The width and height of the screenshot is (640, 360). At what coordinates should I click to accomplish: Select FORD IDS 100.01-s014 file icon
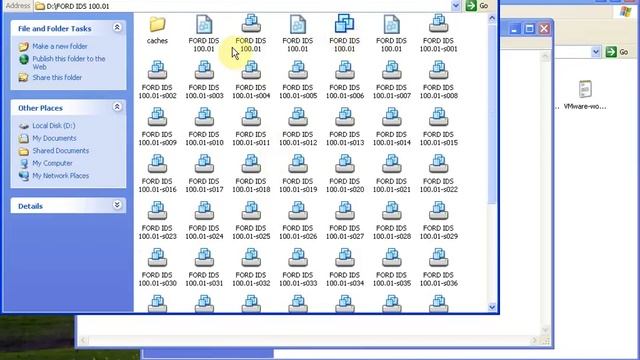pos(392,117)
